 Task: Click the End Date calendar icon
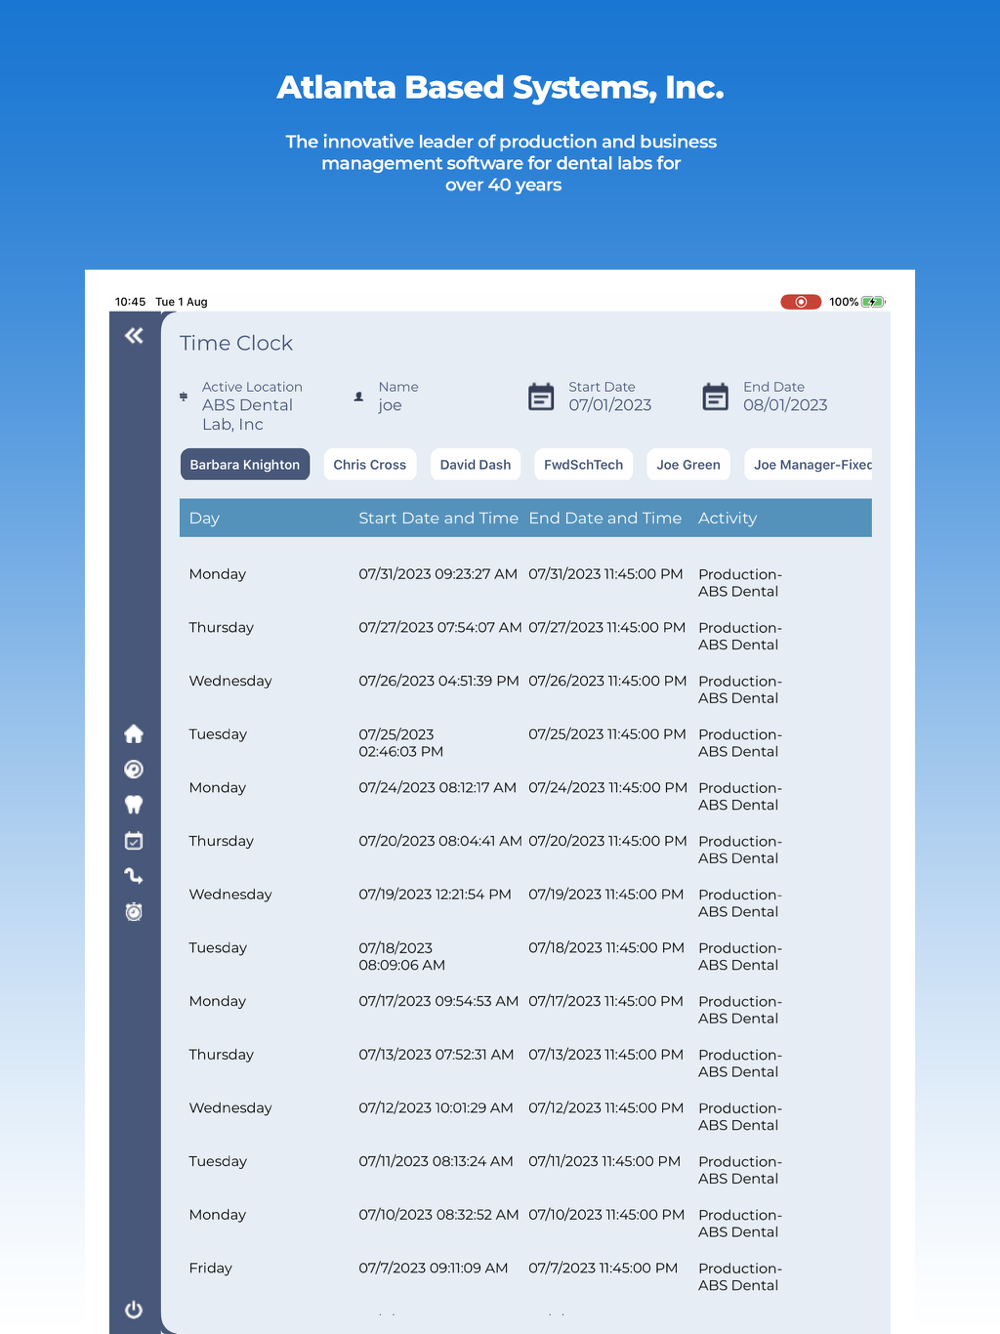click(716, 397)
